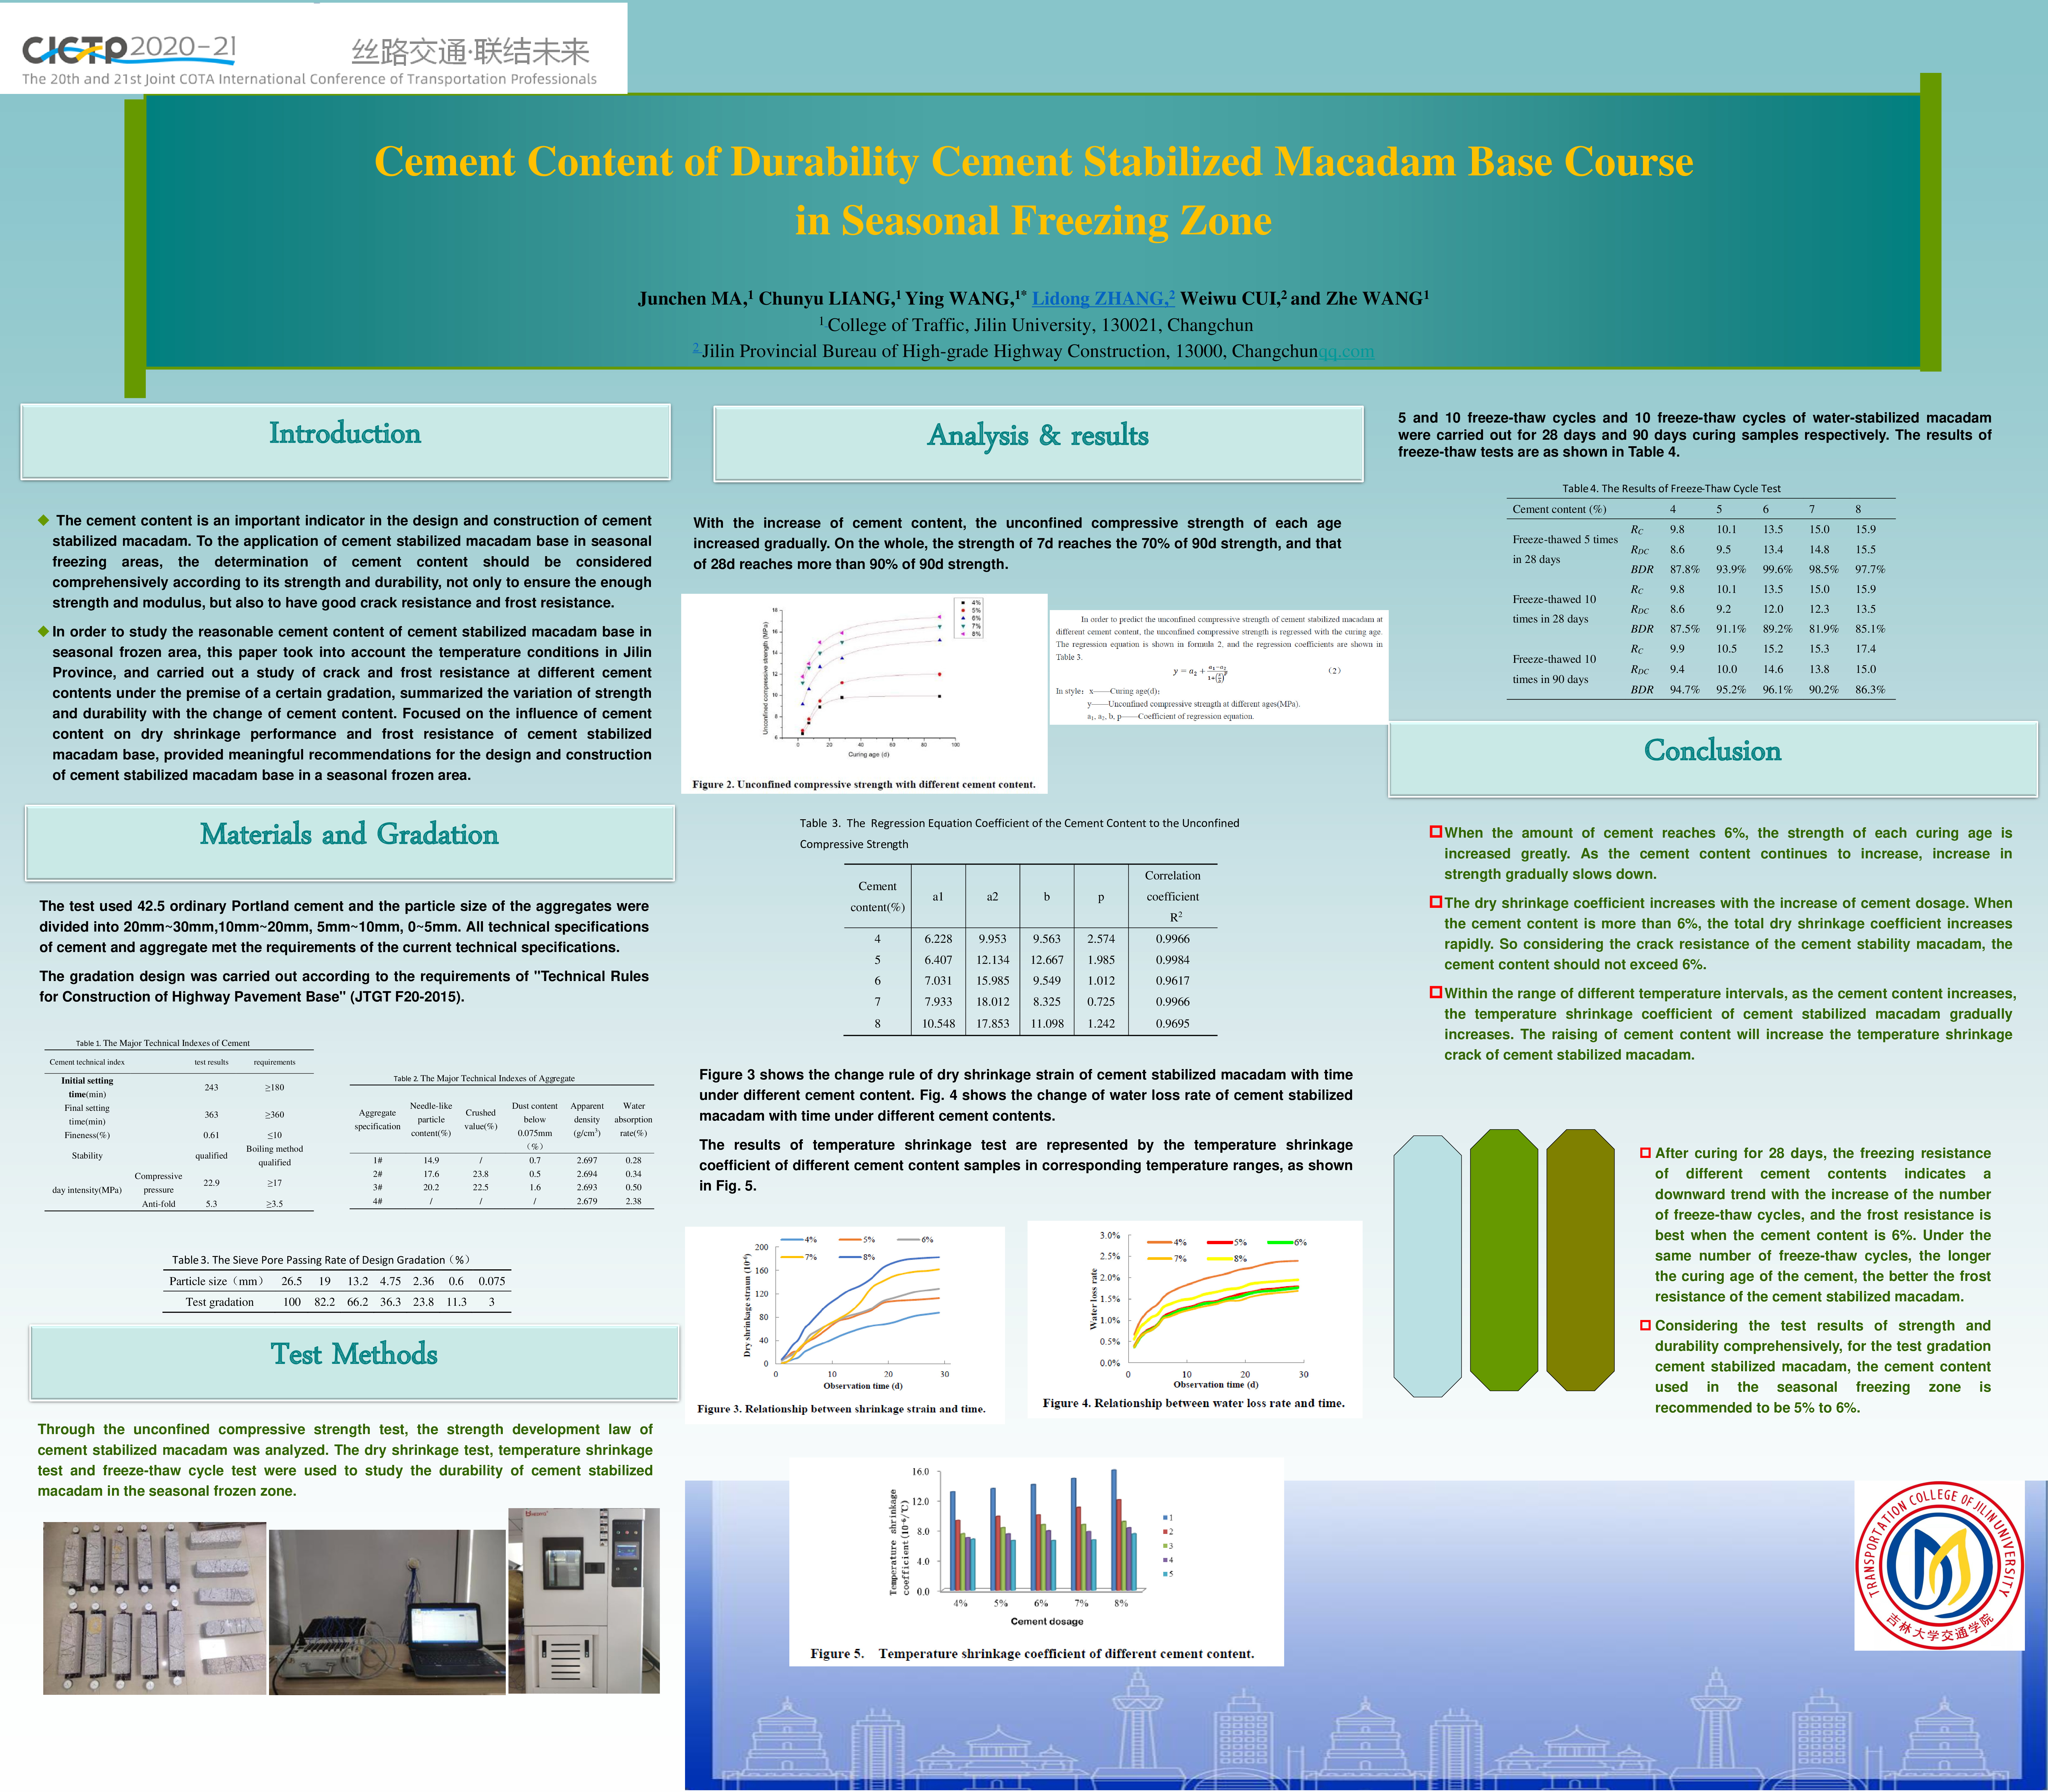
Task: Click 'Initial setting time(min)' row in Table 1
Action: [87, 1087]
